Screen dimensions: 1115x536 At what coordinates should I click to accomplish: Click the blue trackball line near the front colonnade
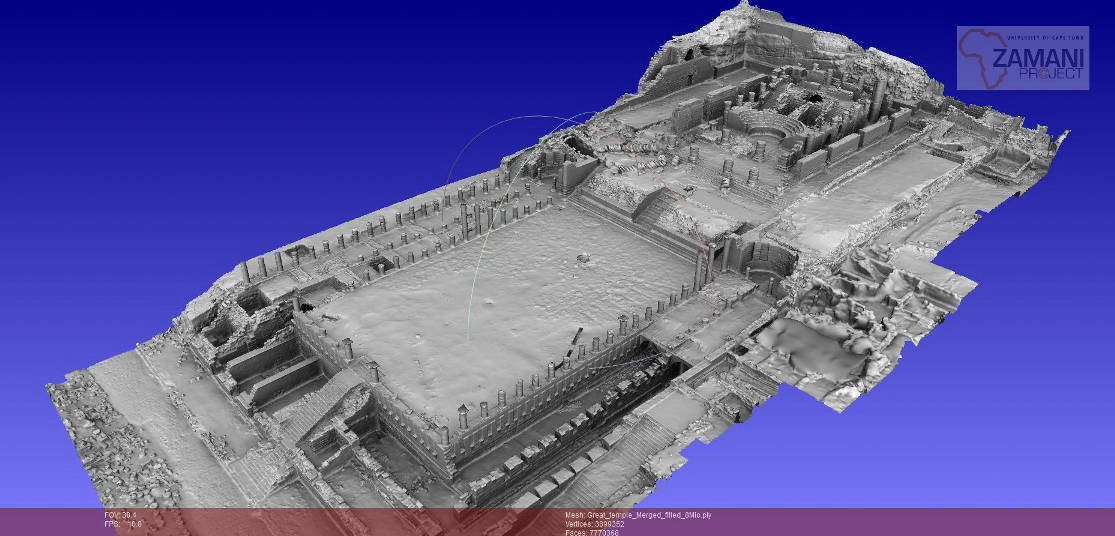620,360
